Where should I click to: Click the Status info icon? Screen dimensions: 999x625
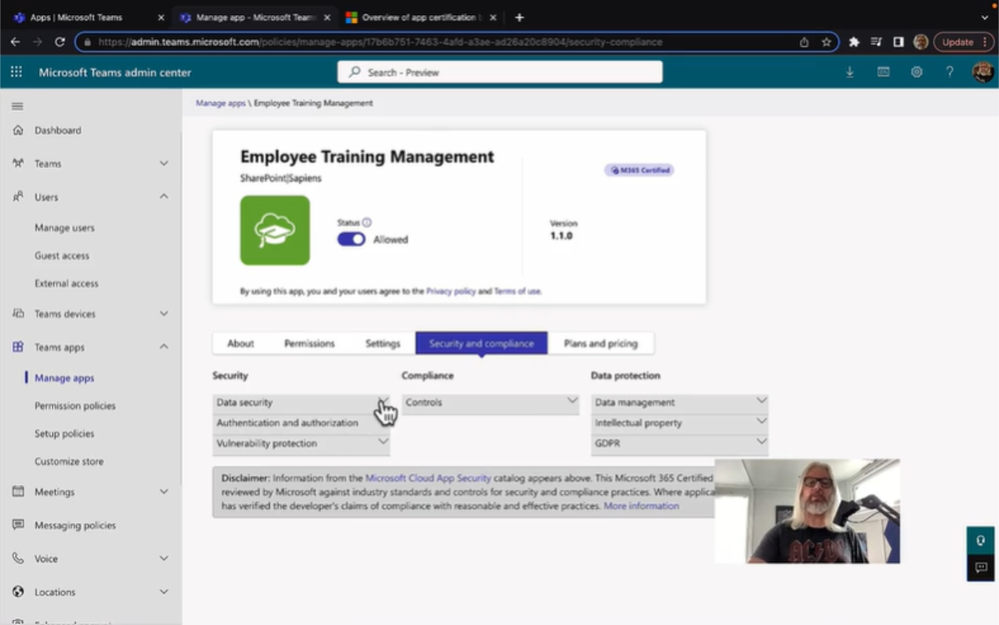pyautogui.click(x=367, y=222)
